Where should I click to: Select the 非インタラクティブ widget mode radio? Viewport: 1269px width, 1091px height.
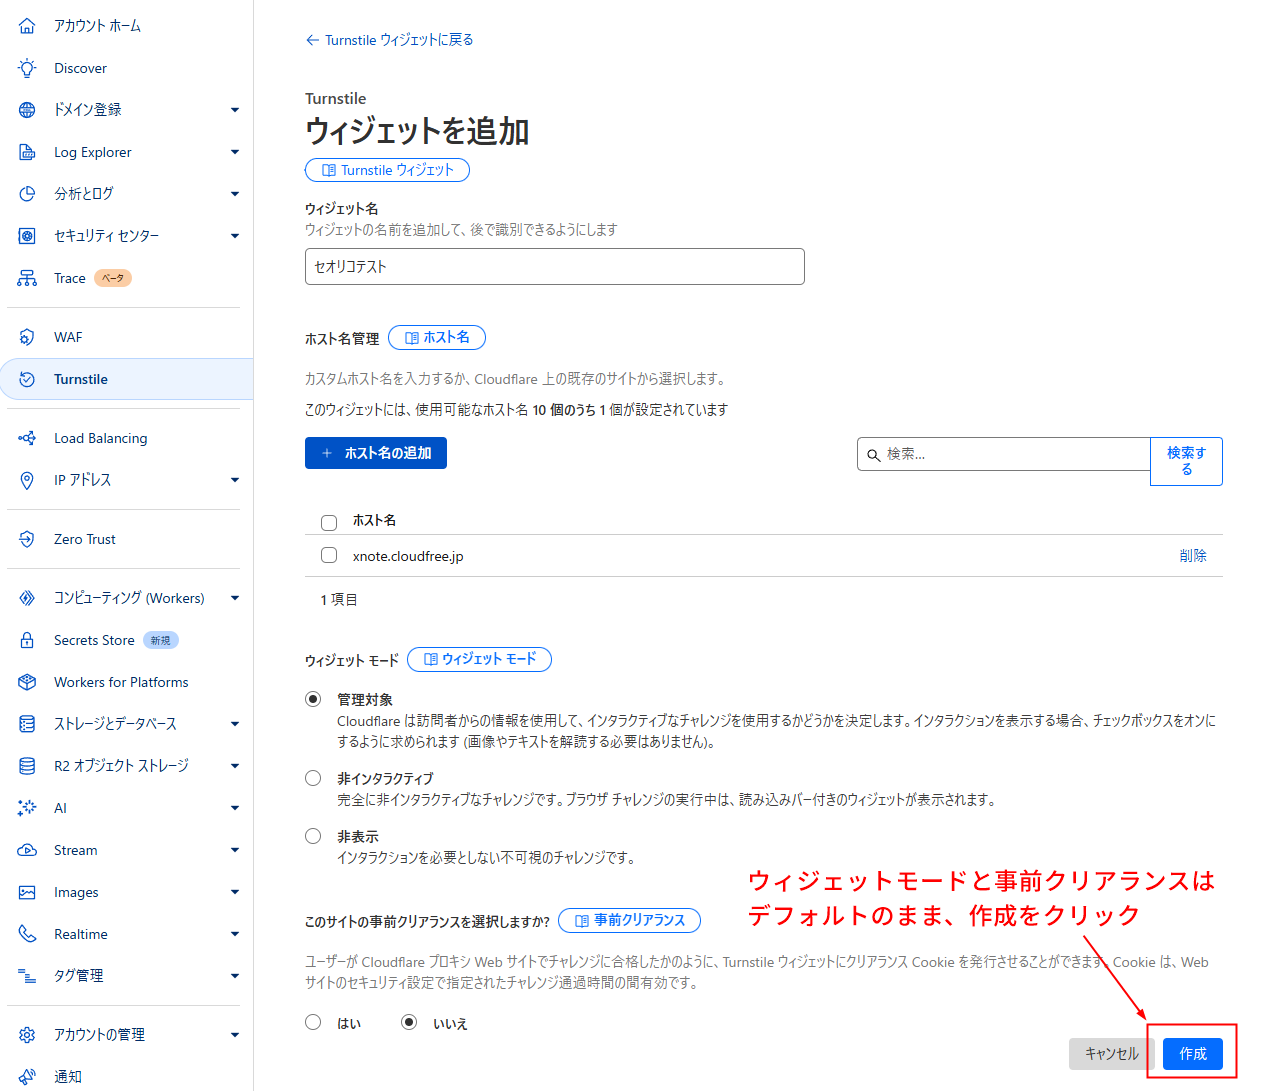(313, 778)
